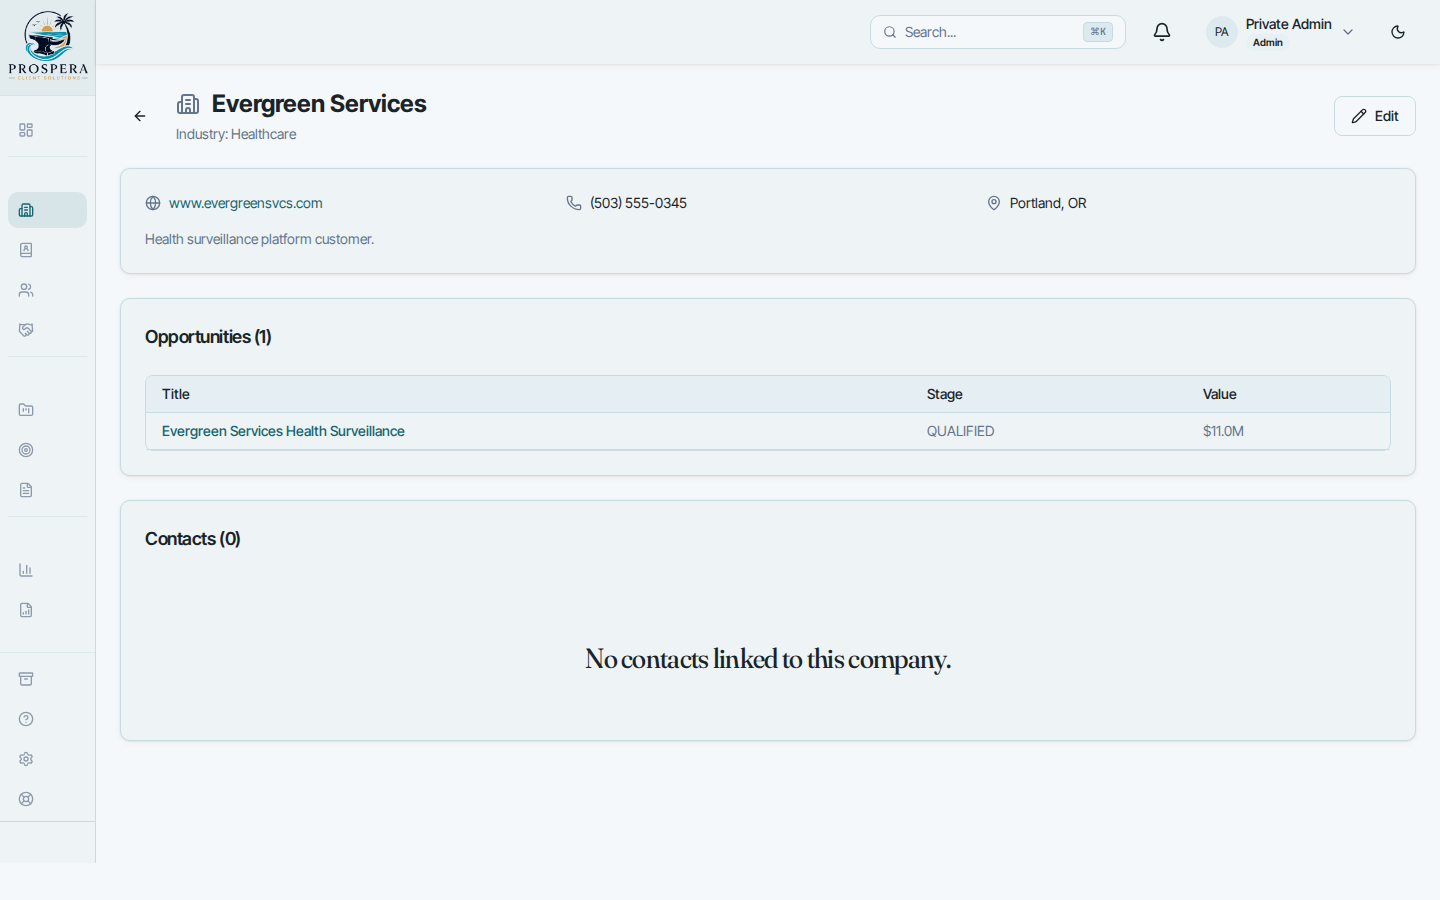Click the Health surveillance platform customer description
Viewport: 1440px width, 900px height.
[x=259, y=239]
